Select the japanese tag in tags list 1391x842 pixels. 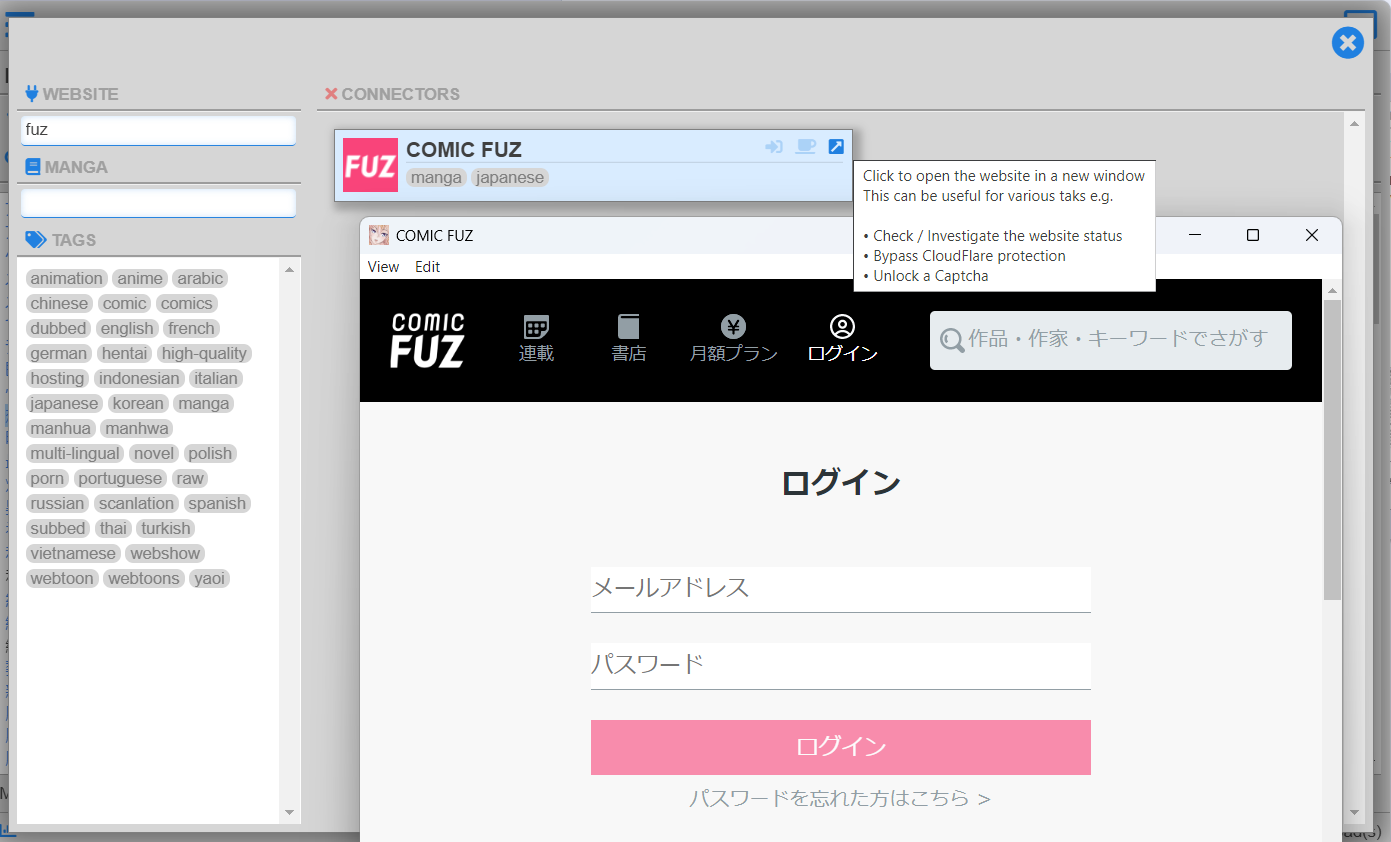(x=65, y=403)
